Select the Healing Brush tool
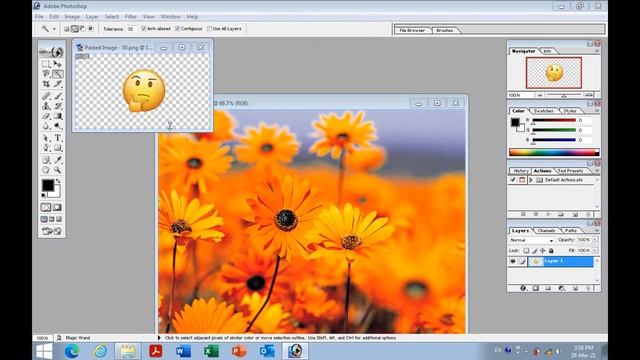The height and width of the screenshot is (360, 640). 46,96
